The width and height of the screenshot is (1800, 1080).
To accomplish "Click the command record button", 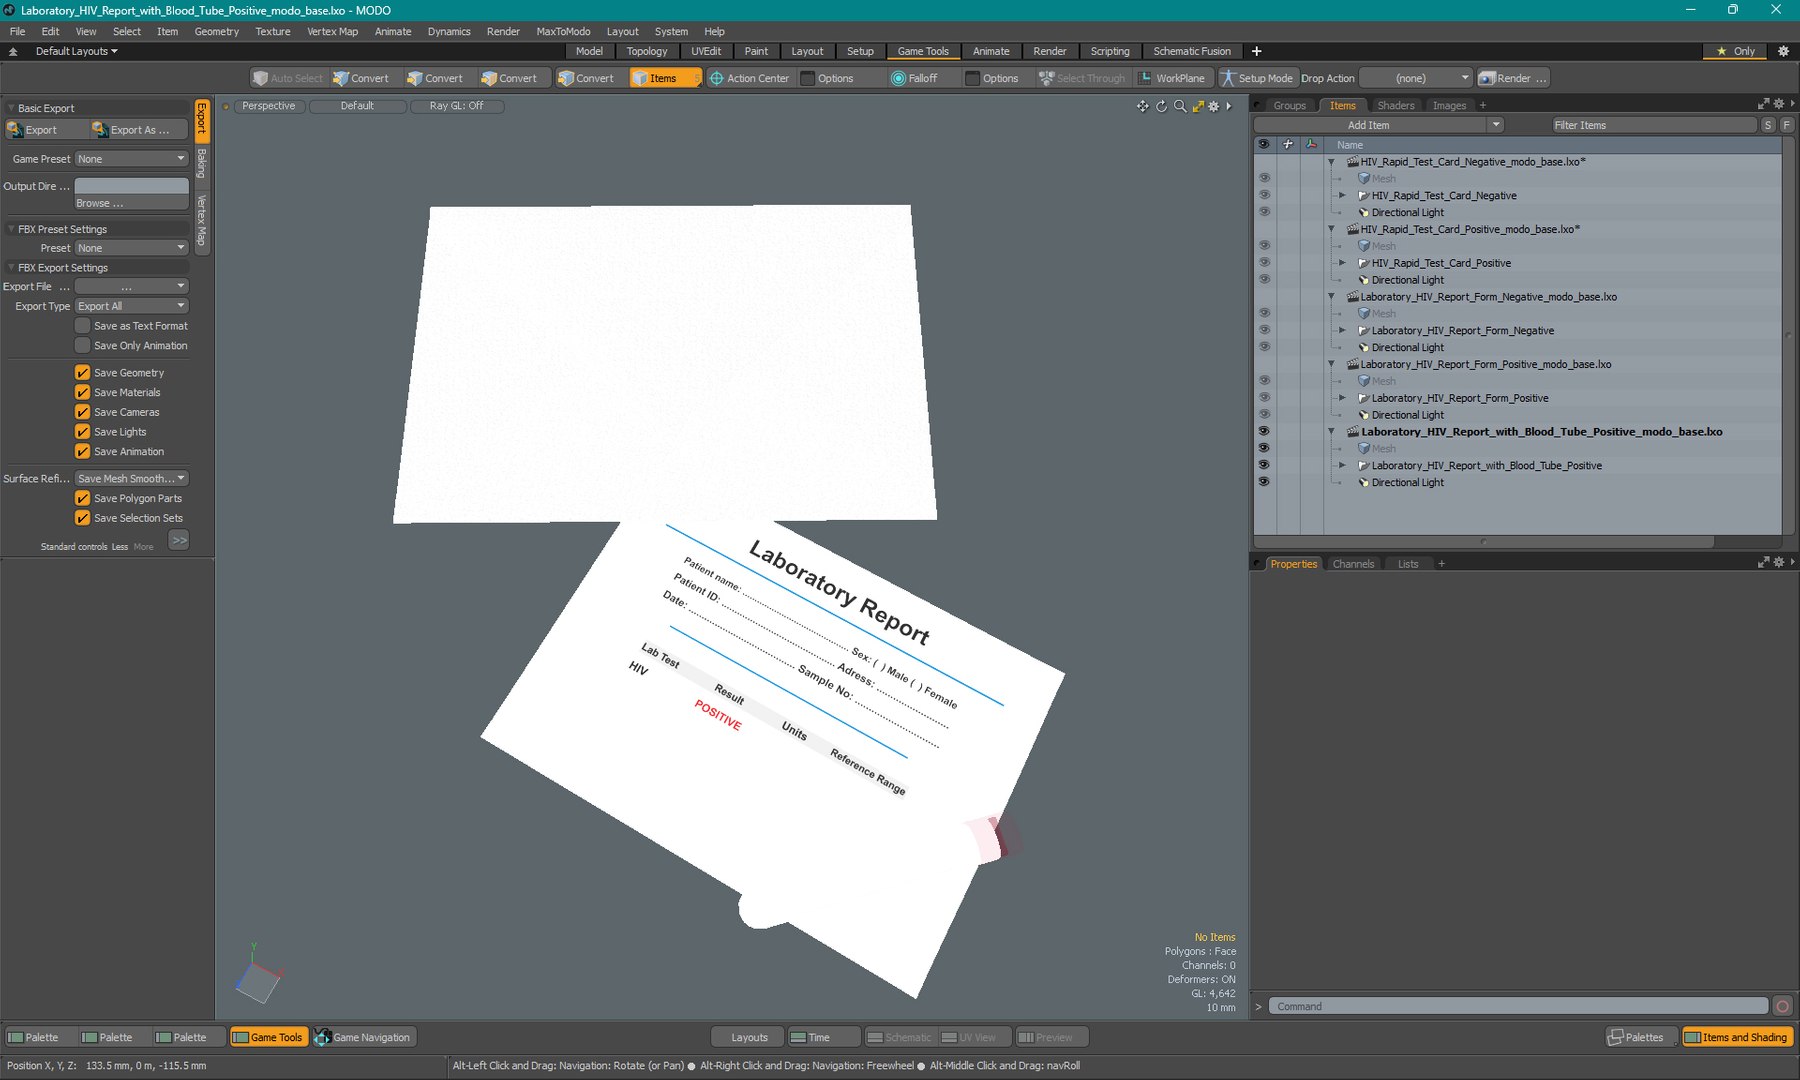I will pyautogui.click(x=1783, y=1006).
